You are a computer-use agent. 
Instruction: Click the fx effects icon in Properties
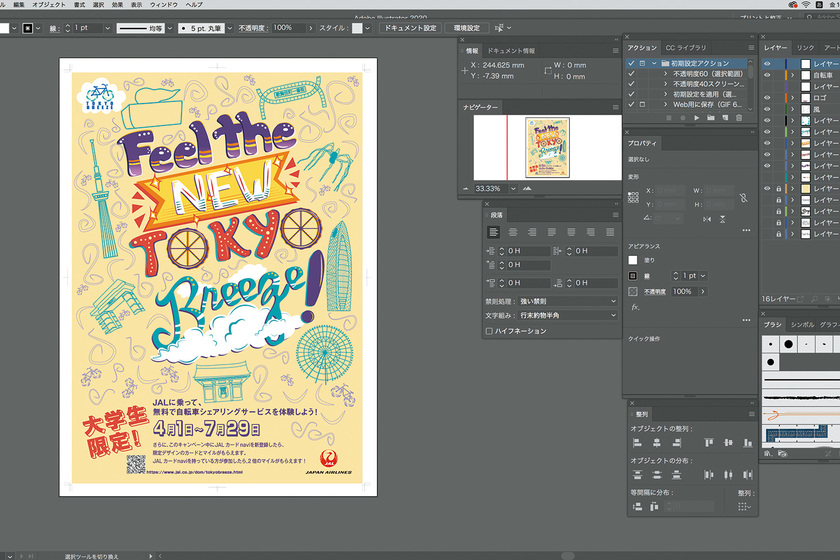coord(634,307)
